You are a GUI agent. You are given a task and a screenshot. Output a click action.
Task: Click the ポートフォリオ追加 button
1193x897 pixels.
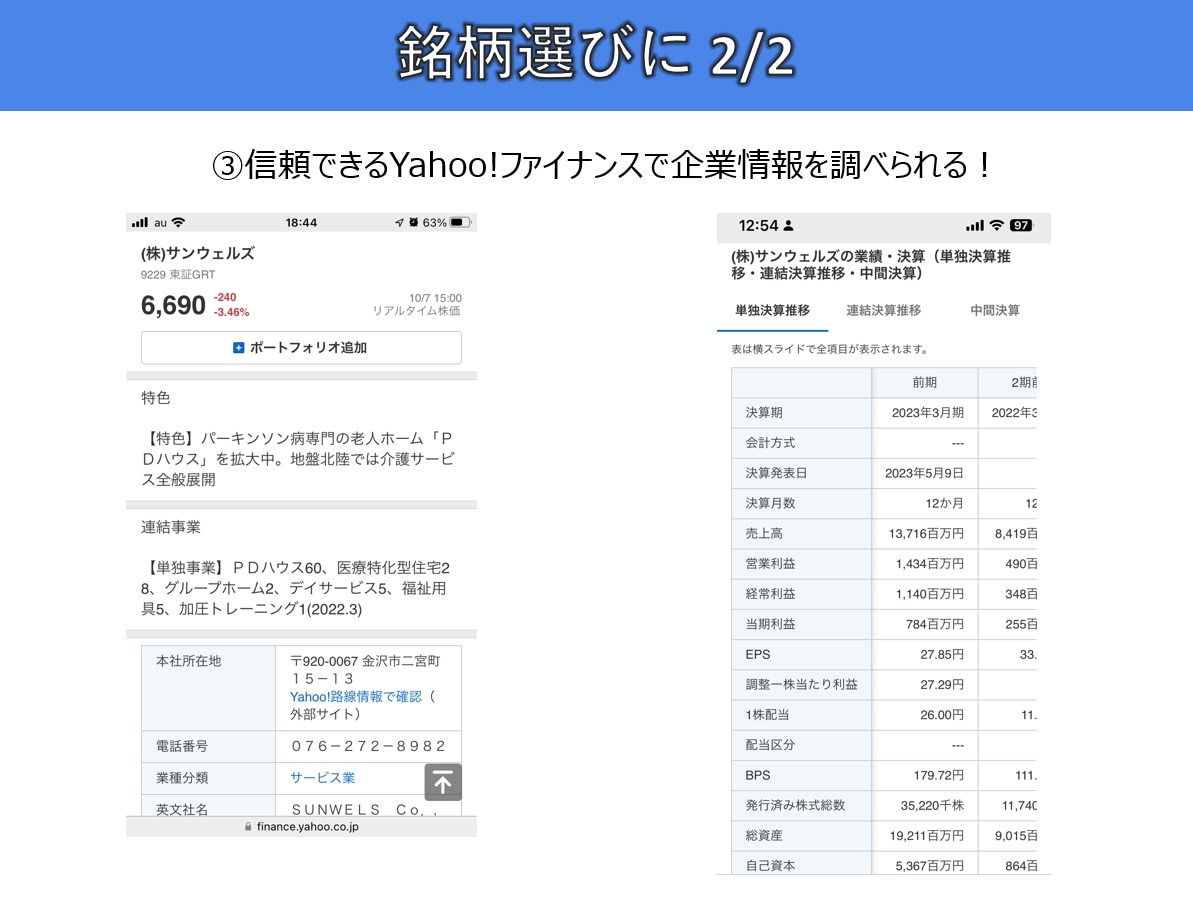301,348
